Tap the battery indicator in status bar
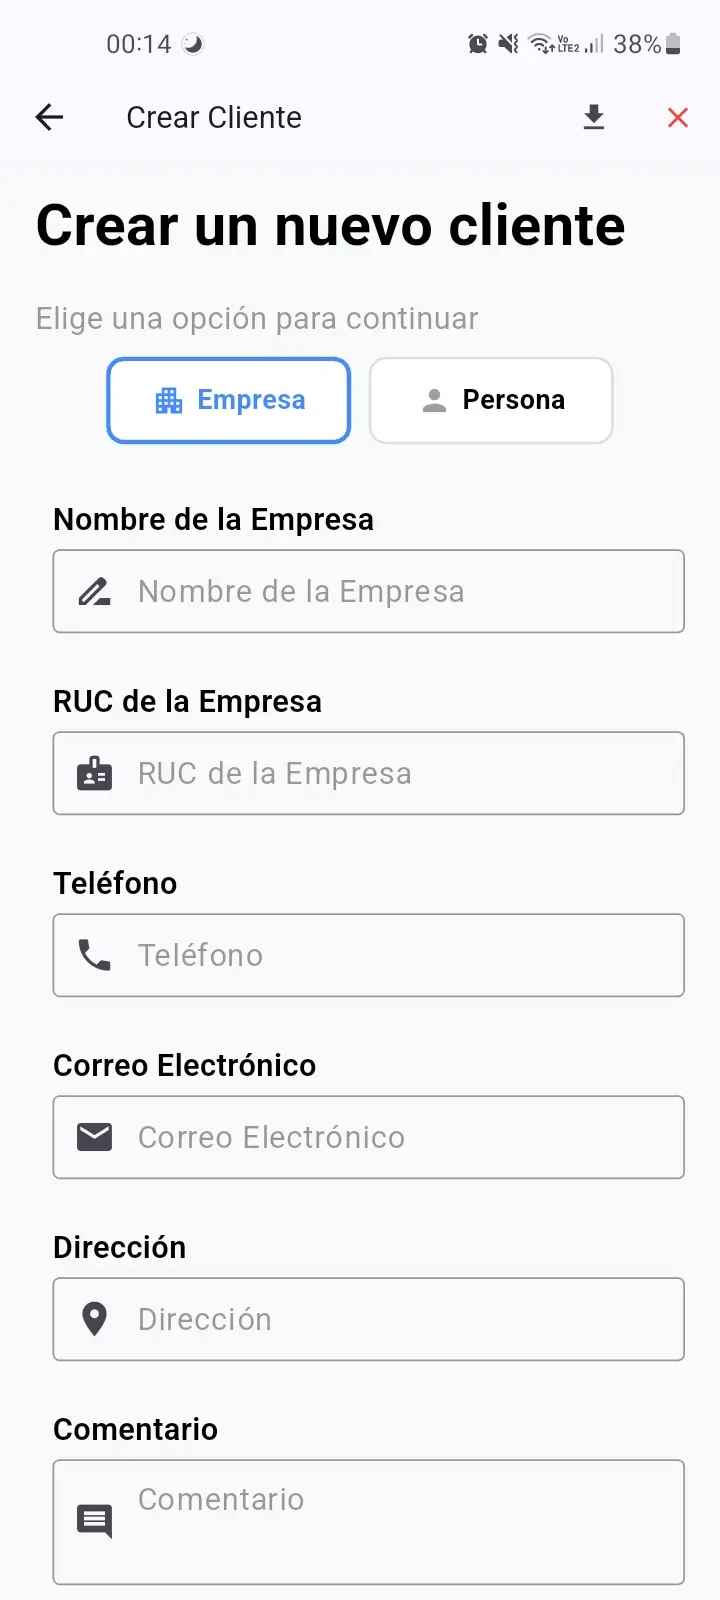The image size is (720, 1600). 673,44
